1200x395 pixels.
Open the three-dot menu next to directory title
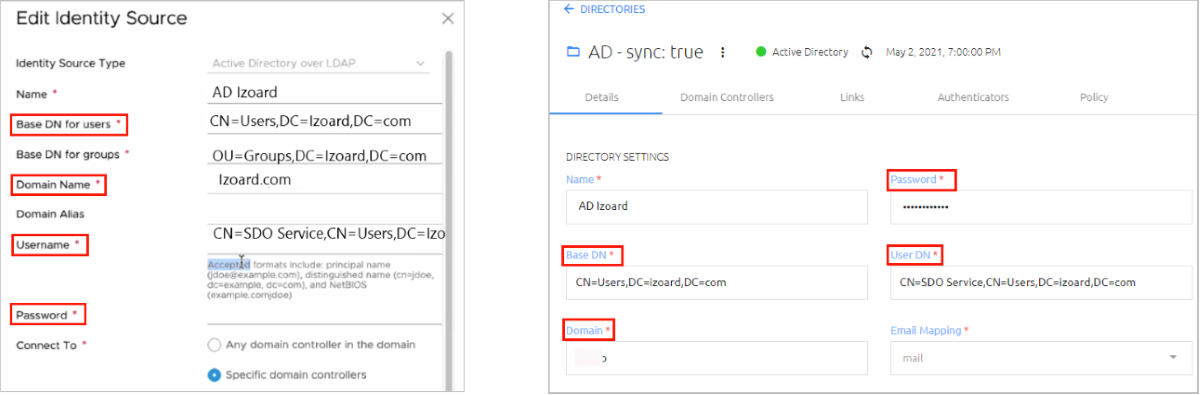coord(723,52)
